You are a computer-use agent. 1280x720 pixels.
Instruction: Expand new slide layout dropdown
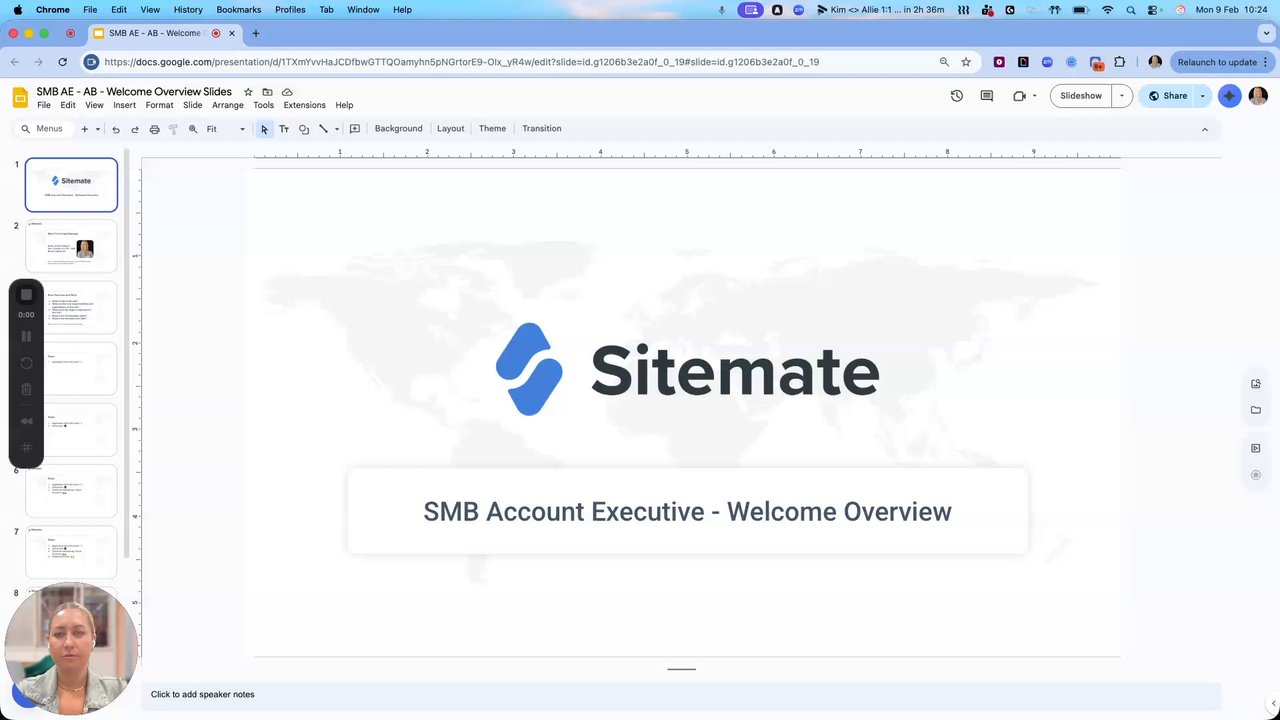tap(97, 129)
